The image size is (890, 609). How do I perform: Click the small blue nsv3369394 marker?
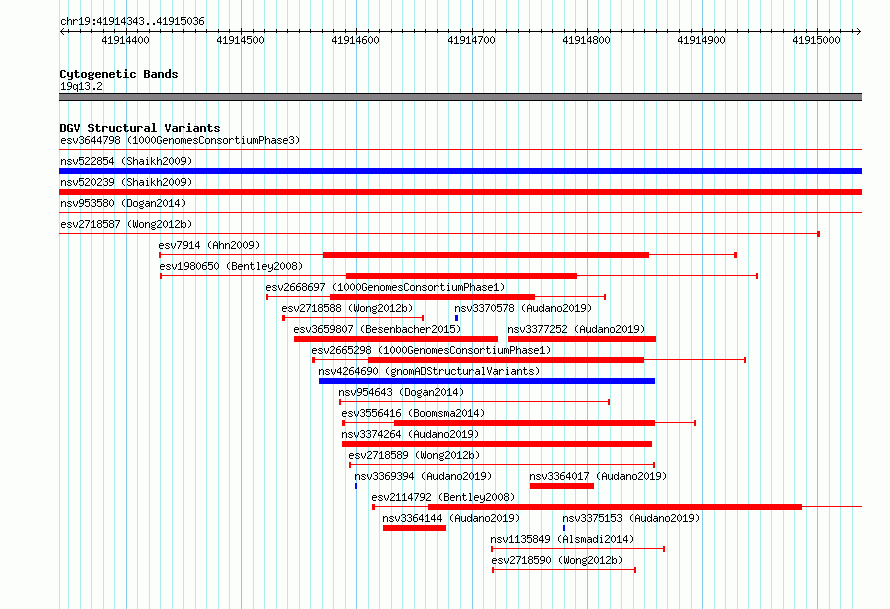pyautogui.click(x=356, y=486)
